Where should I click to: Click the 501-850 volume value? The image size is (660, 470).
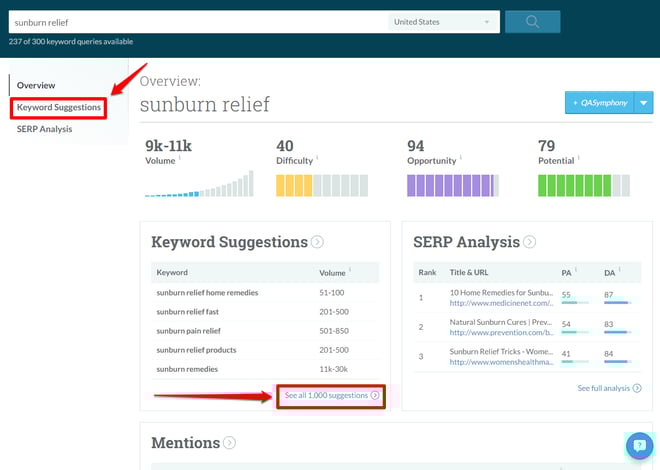tap(334, 331)
